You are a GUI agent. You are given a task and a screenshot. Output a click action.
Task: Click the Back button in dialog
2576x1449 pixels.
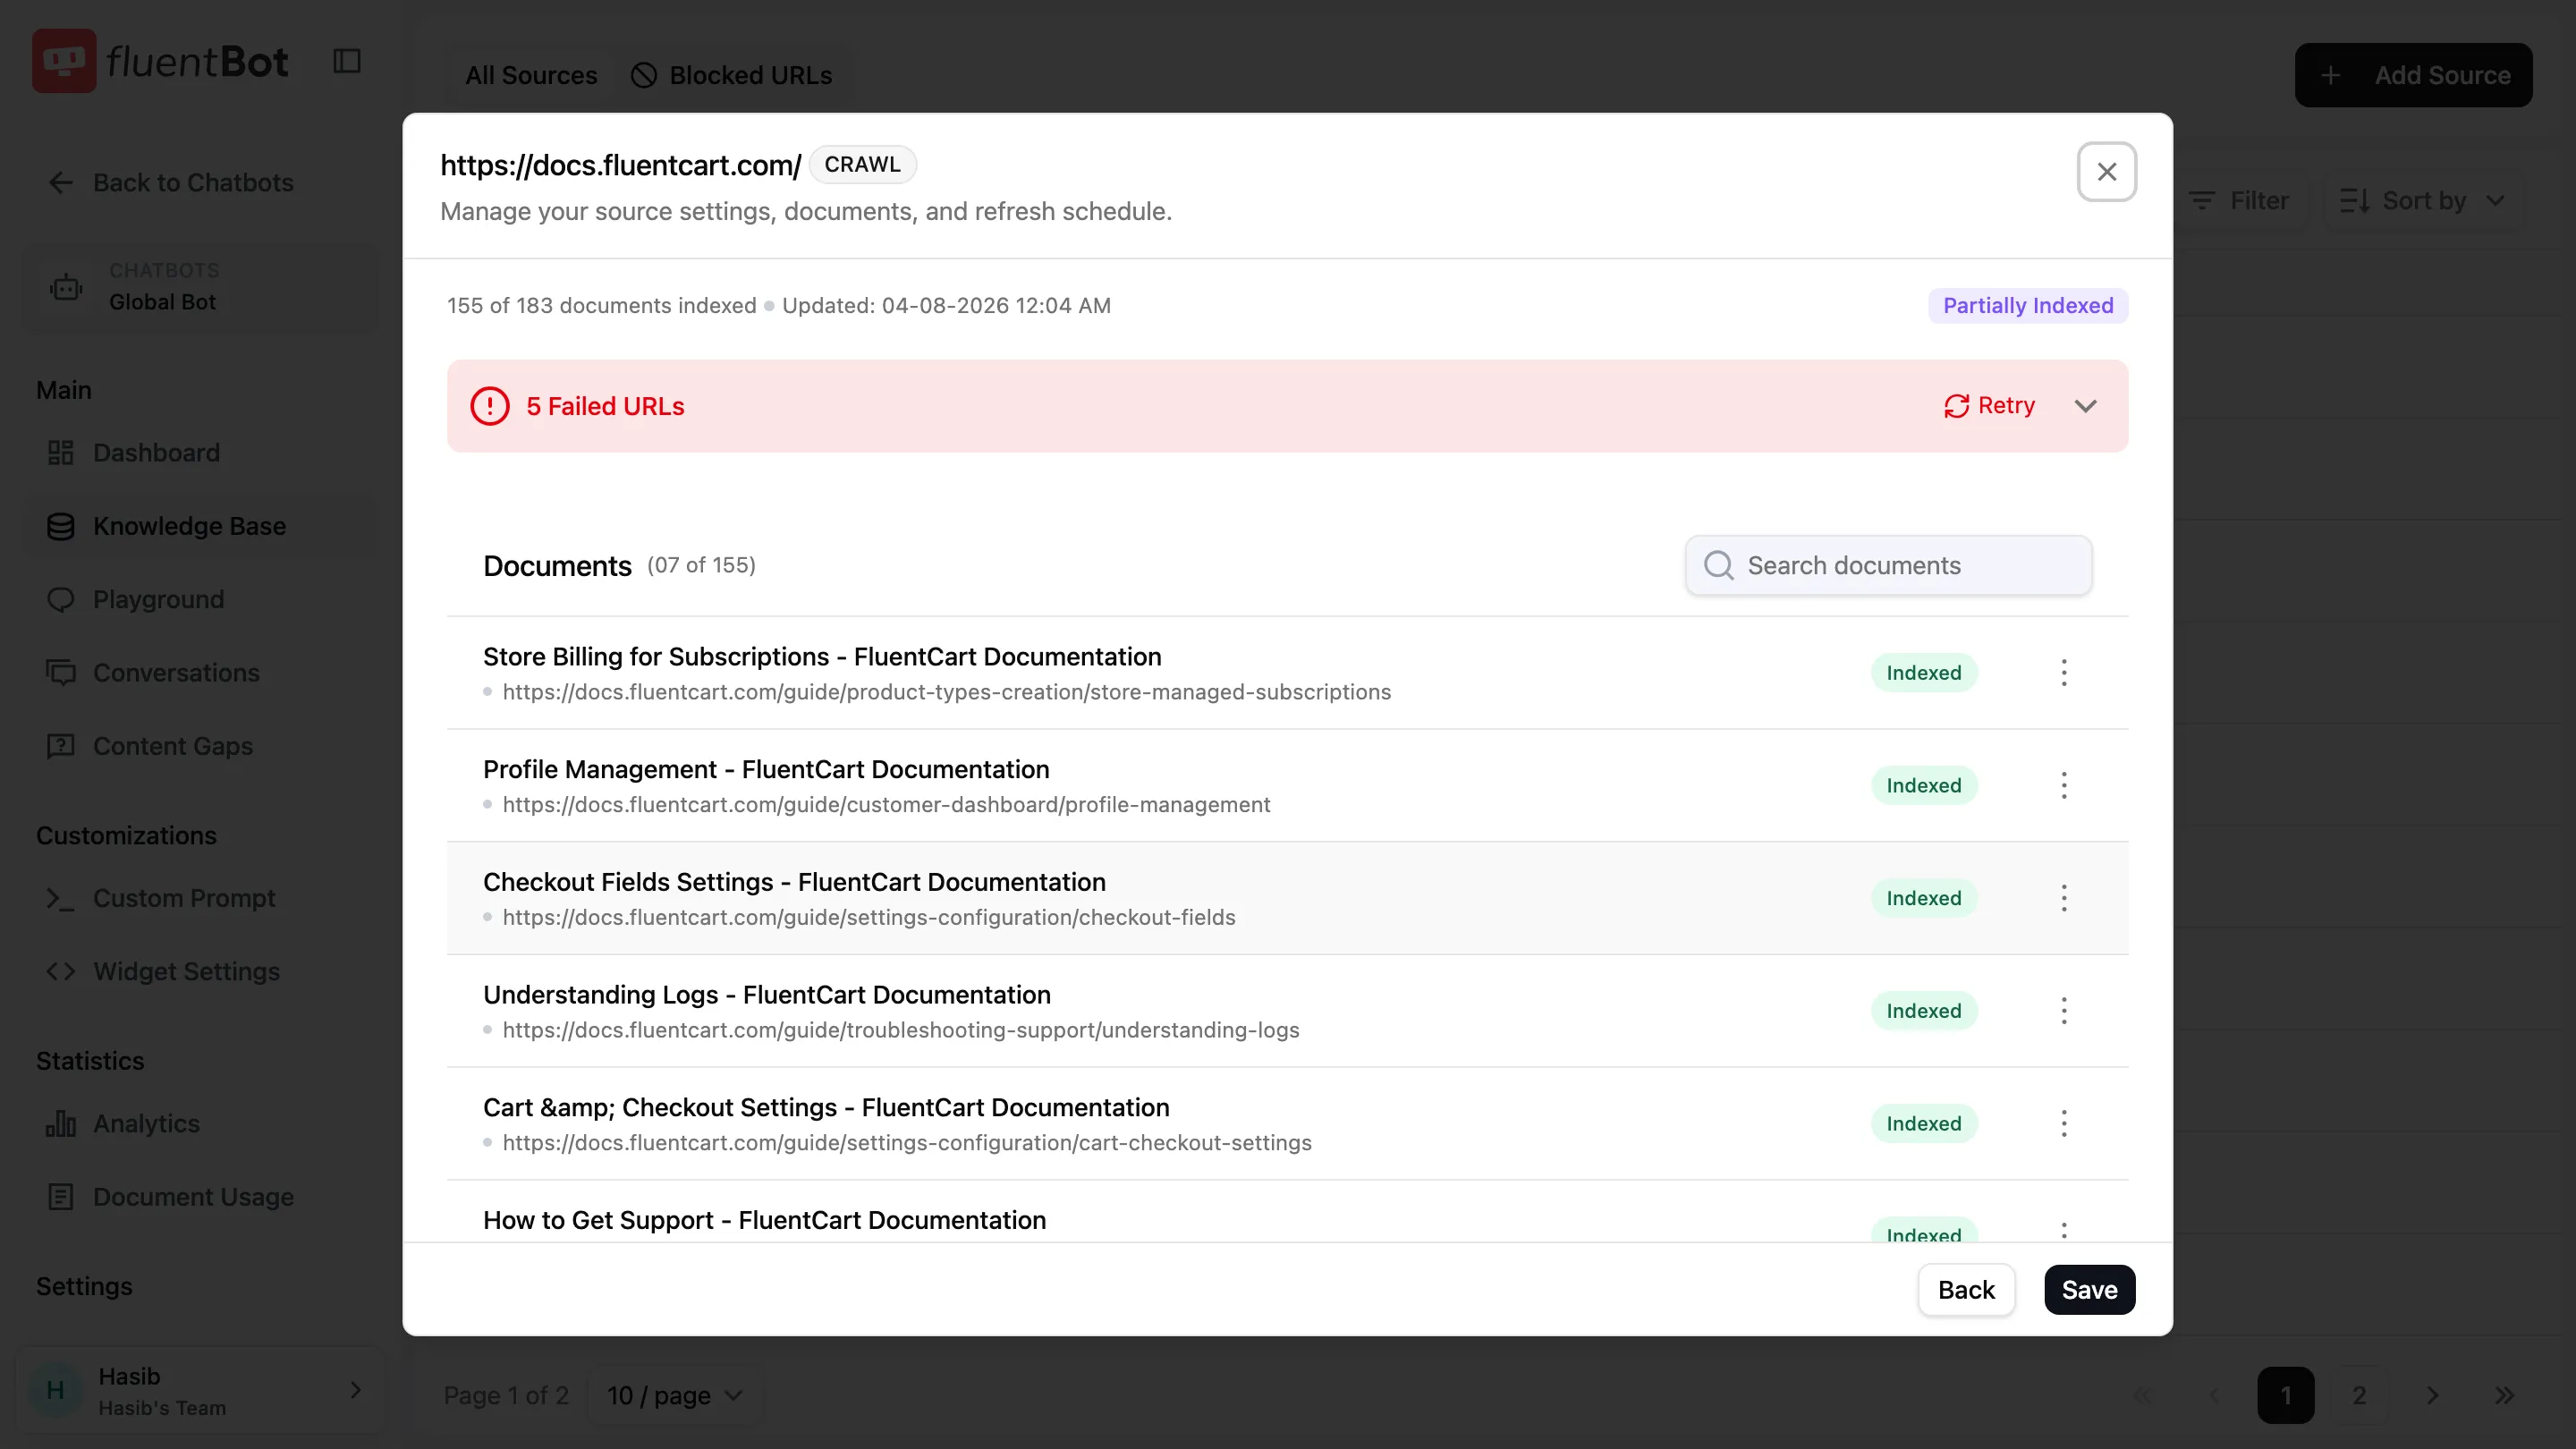(1965, 1290)
